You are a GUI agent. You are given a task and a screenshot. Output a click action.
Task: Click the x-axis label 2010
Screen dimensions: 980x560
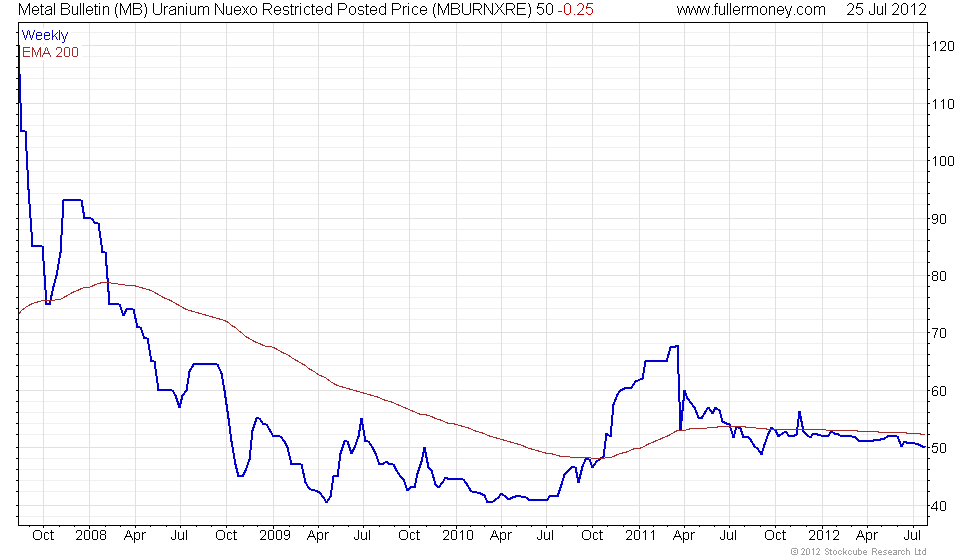(458, 536)
